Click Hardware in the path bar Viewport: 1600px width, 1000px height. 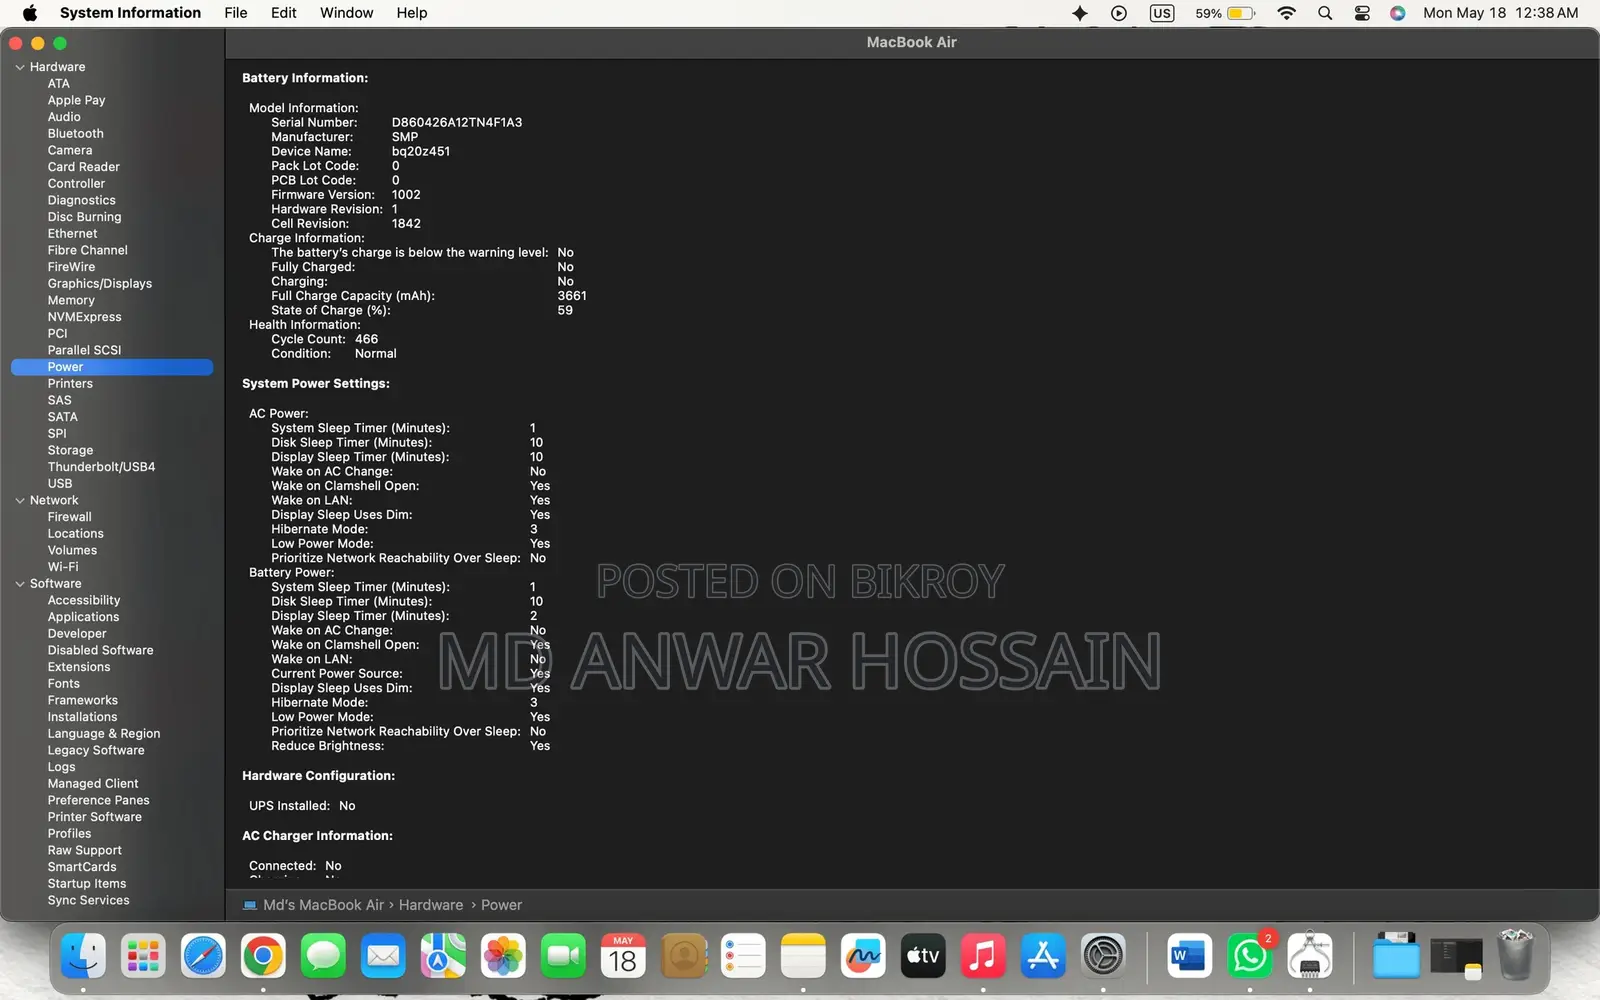click(x=431, y=905)
